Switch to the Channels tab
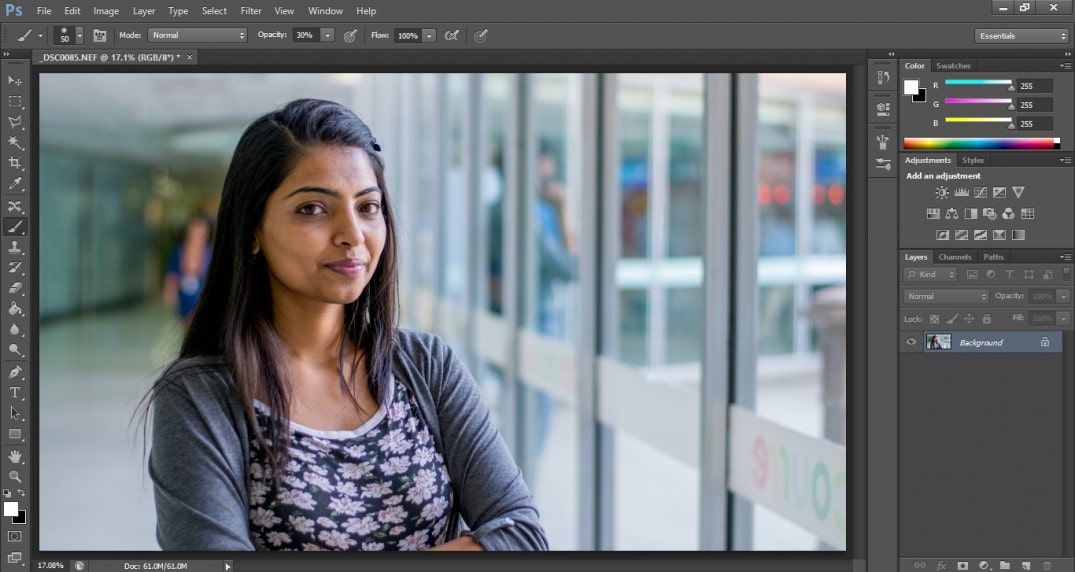1075x572 pixels. click(954, 257)
